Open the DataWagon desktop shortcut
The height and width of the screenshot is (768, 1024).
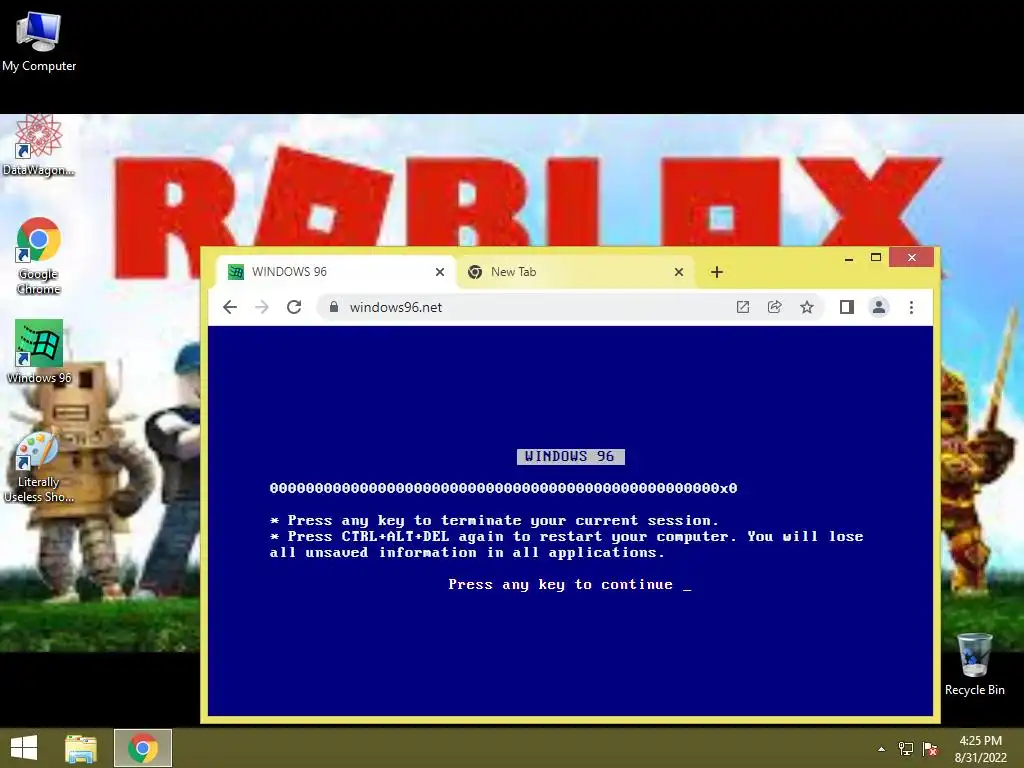[39, 145]
